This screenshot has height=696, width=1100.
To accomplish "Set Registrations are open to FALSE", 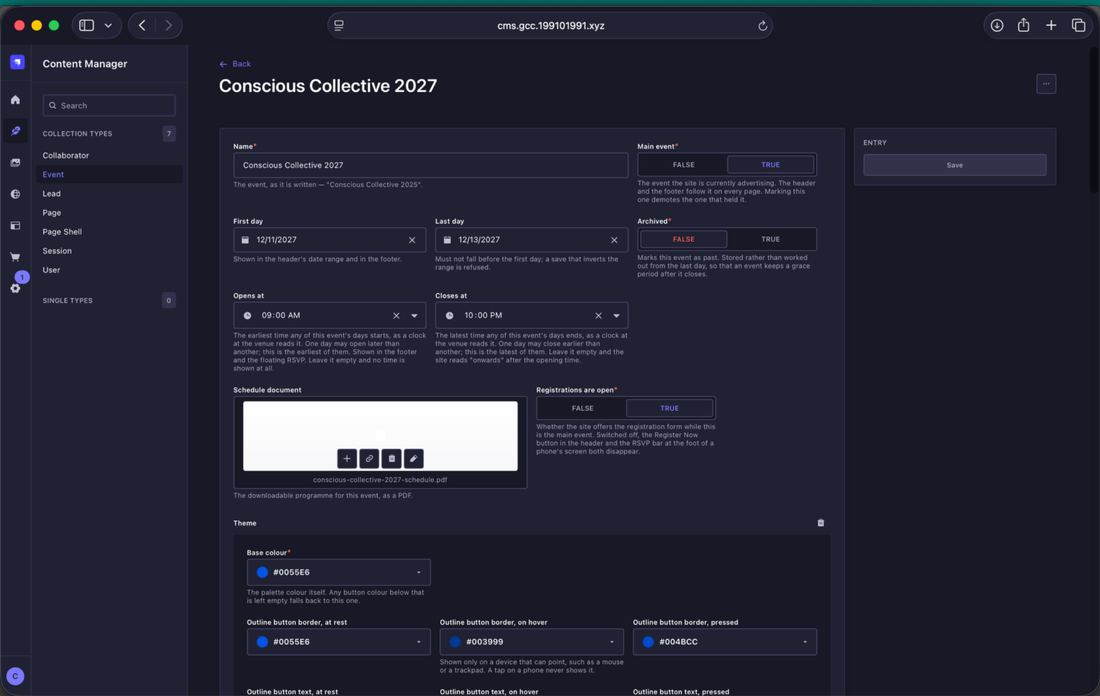I will click(582, 408).
